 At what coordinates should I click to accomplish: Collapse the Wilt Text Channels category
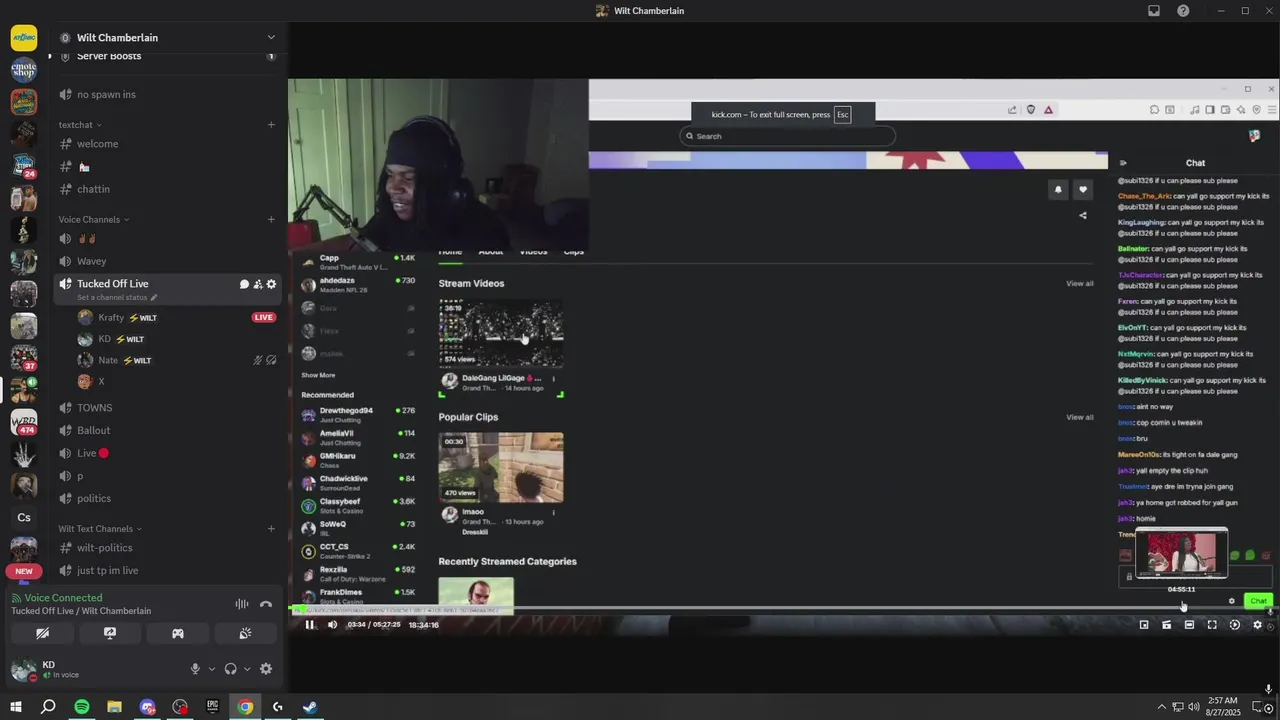tap(100, 528)
